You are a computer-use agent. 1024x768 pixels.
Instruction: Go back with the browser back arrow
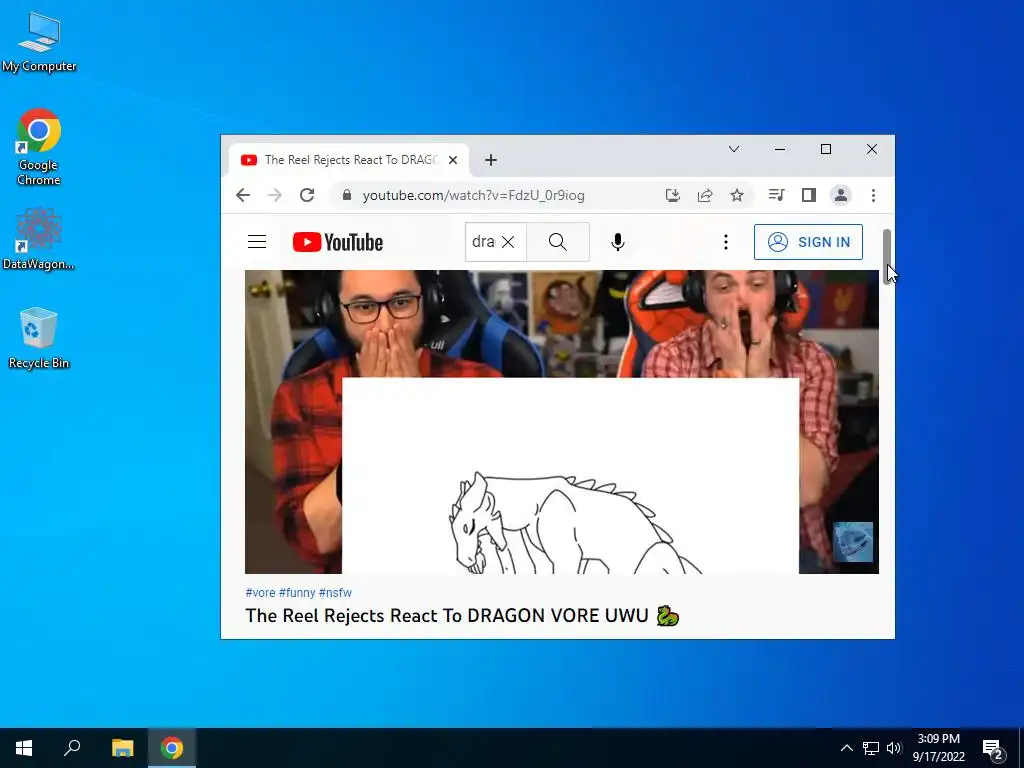click(x=243, y=195)
